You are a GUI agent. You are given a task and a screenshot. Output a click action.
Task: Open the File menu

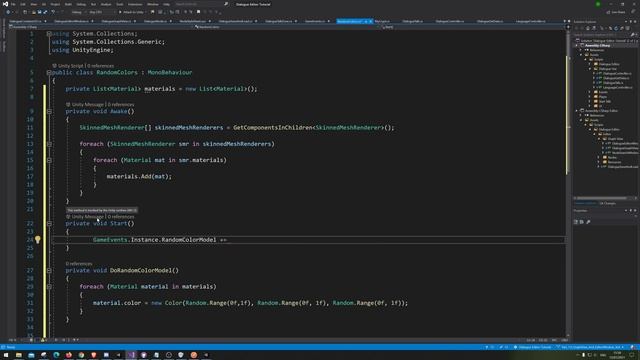coord(13,4)
